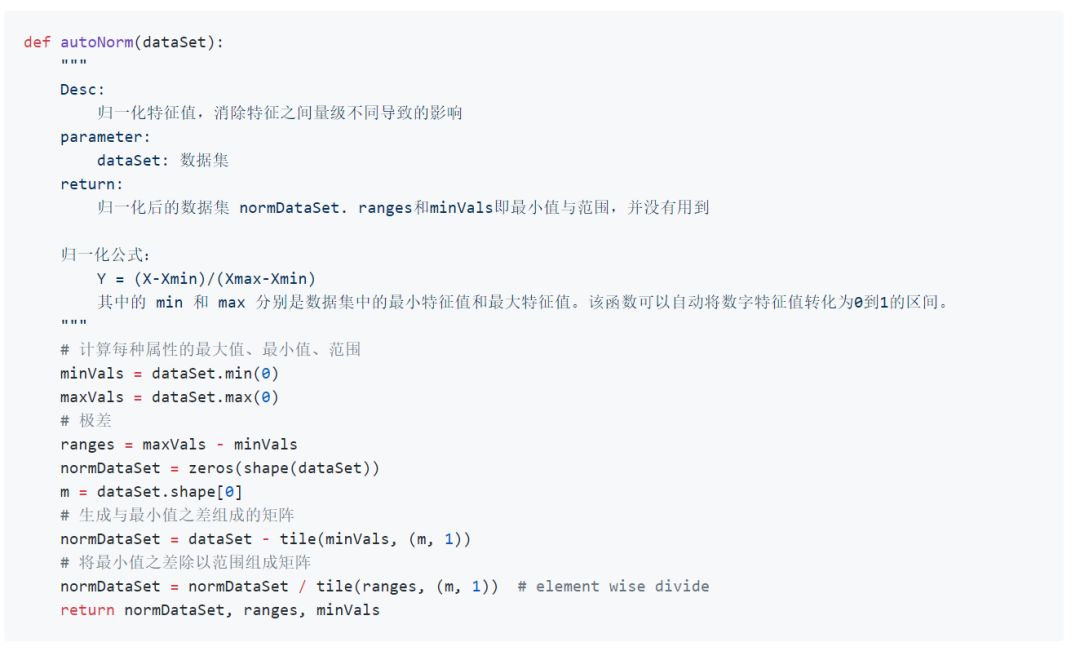This screenshot has width=1080, height=651.
Task: Click the normalization formula Y = (X-Xmin)/(Xmax-Xmin)
Action: tap(213, 279)
